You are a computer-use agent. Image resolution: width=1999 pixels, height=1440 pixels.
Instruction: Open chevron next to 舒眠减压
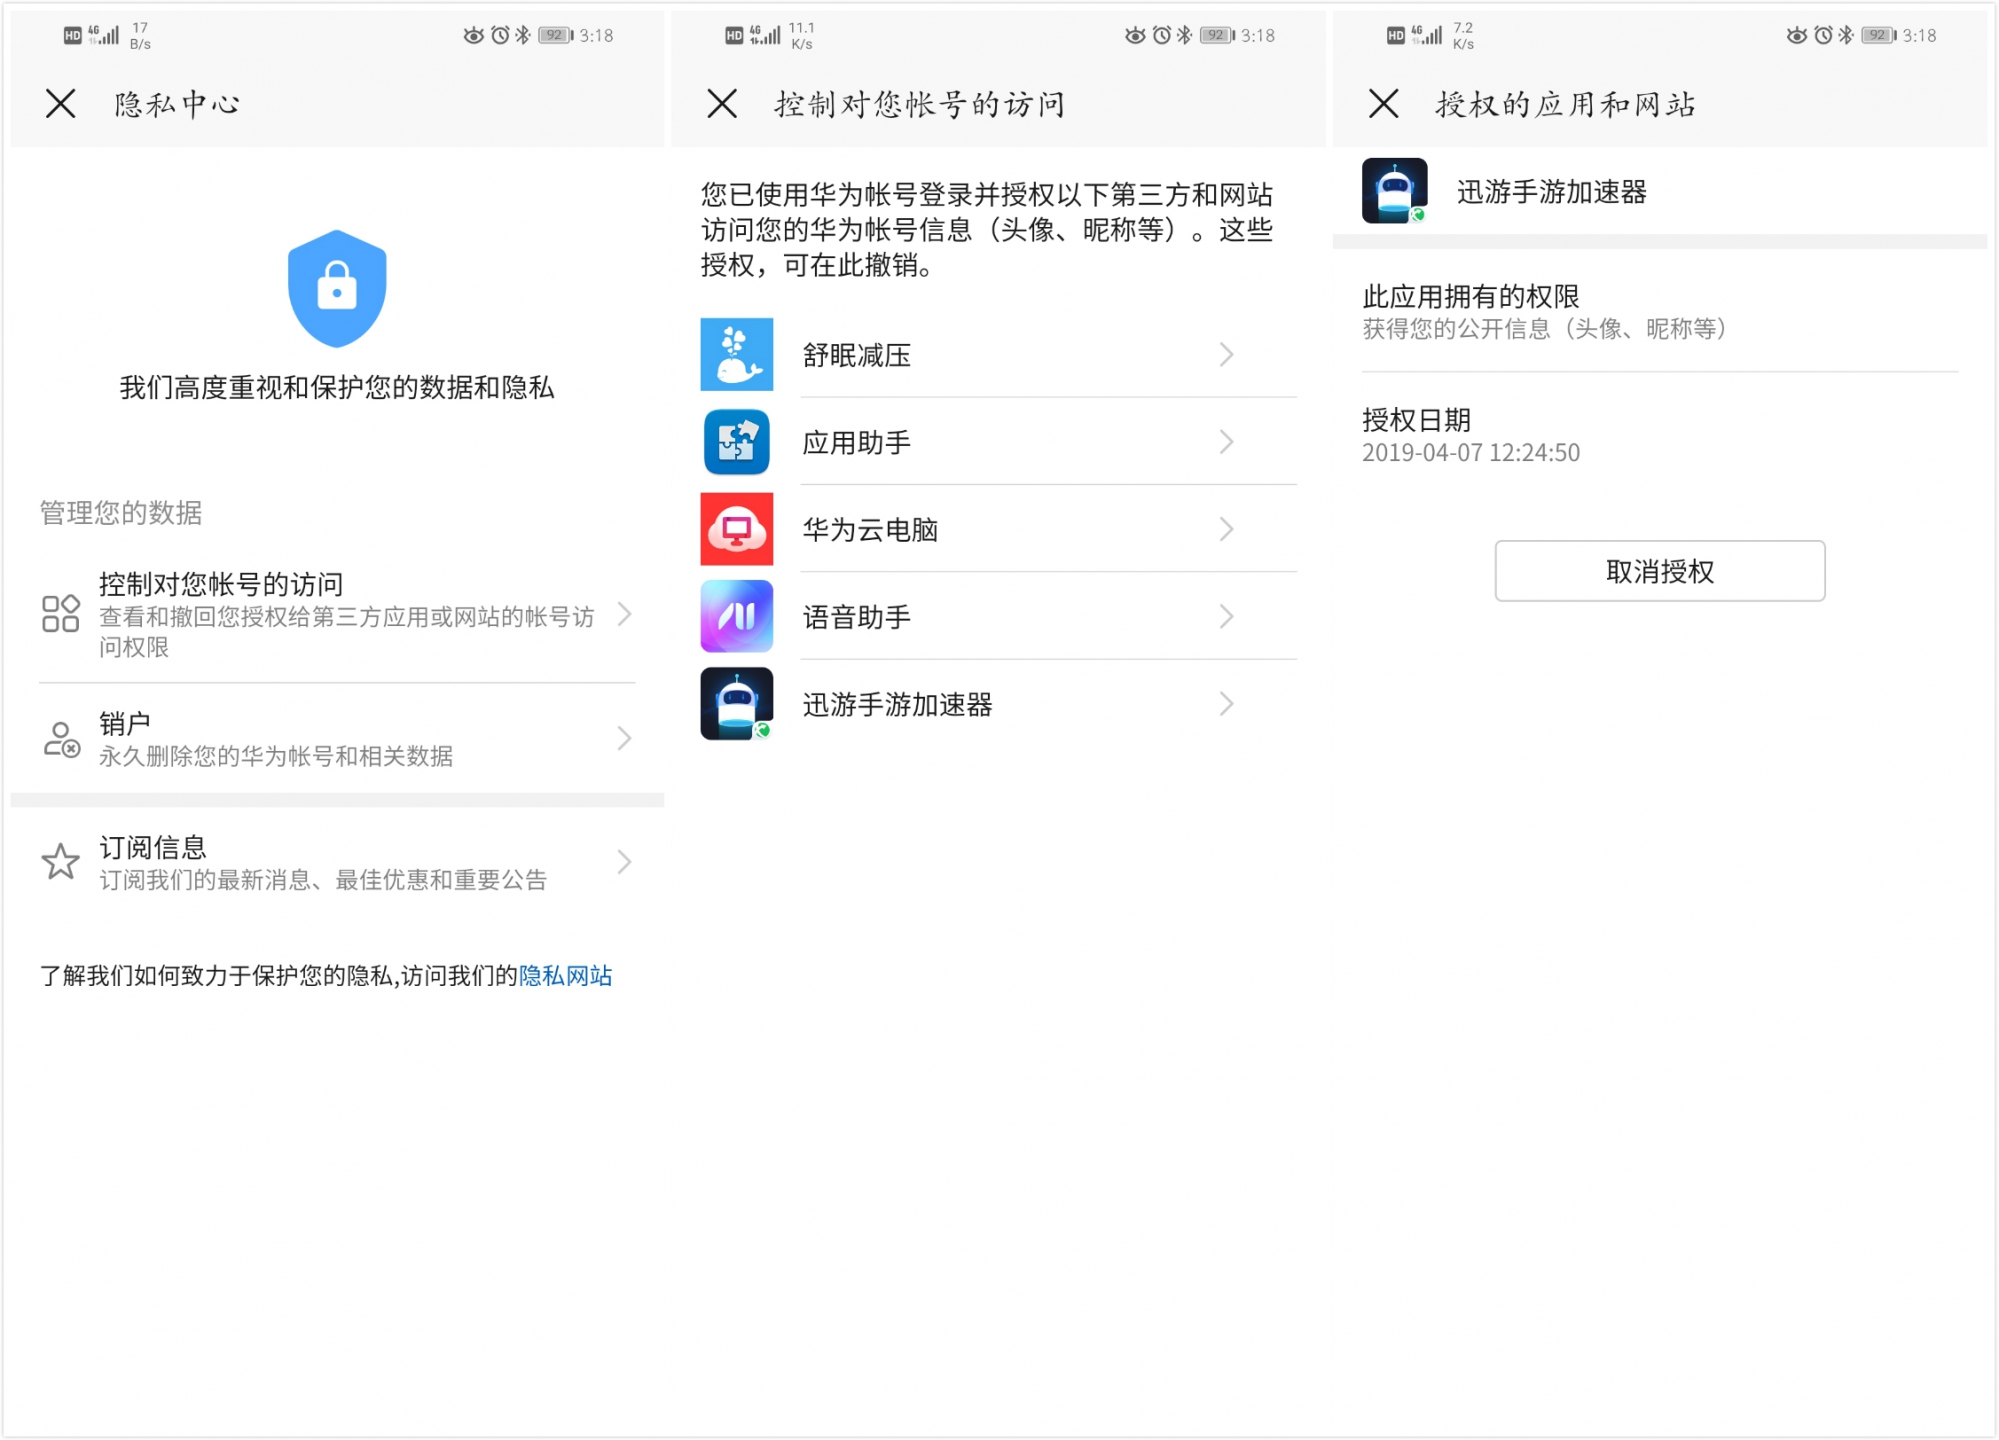[x=1226, y=354]
